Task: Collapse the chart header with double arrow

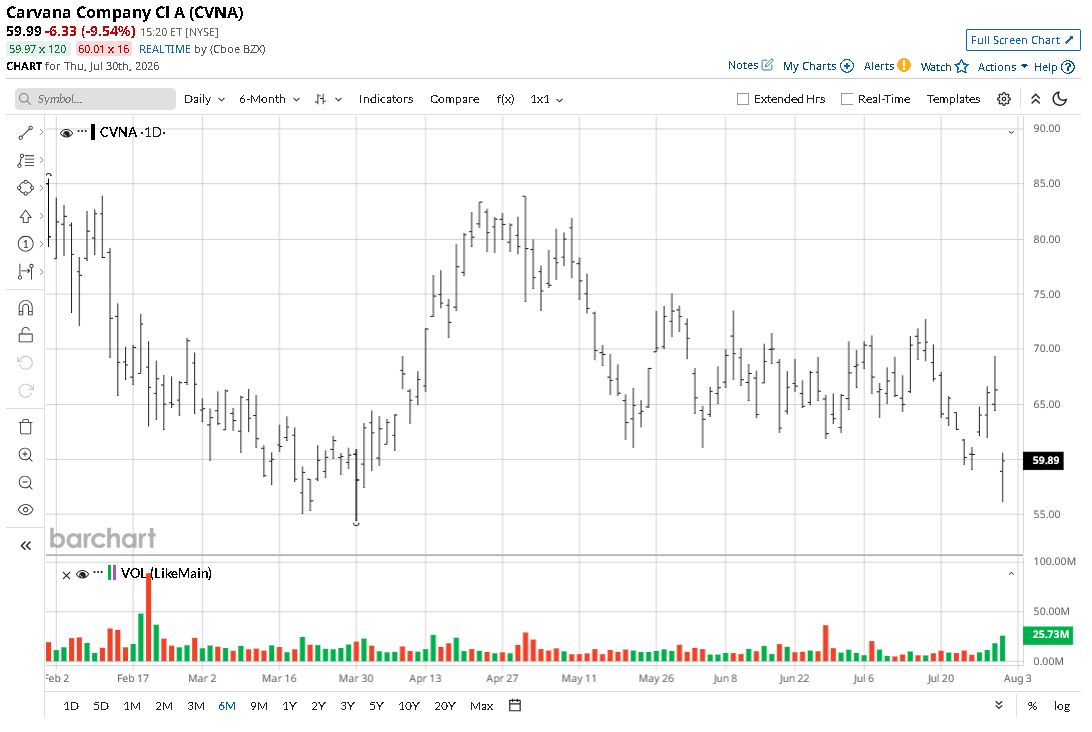Action: coord(1036,99)
